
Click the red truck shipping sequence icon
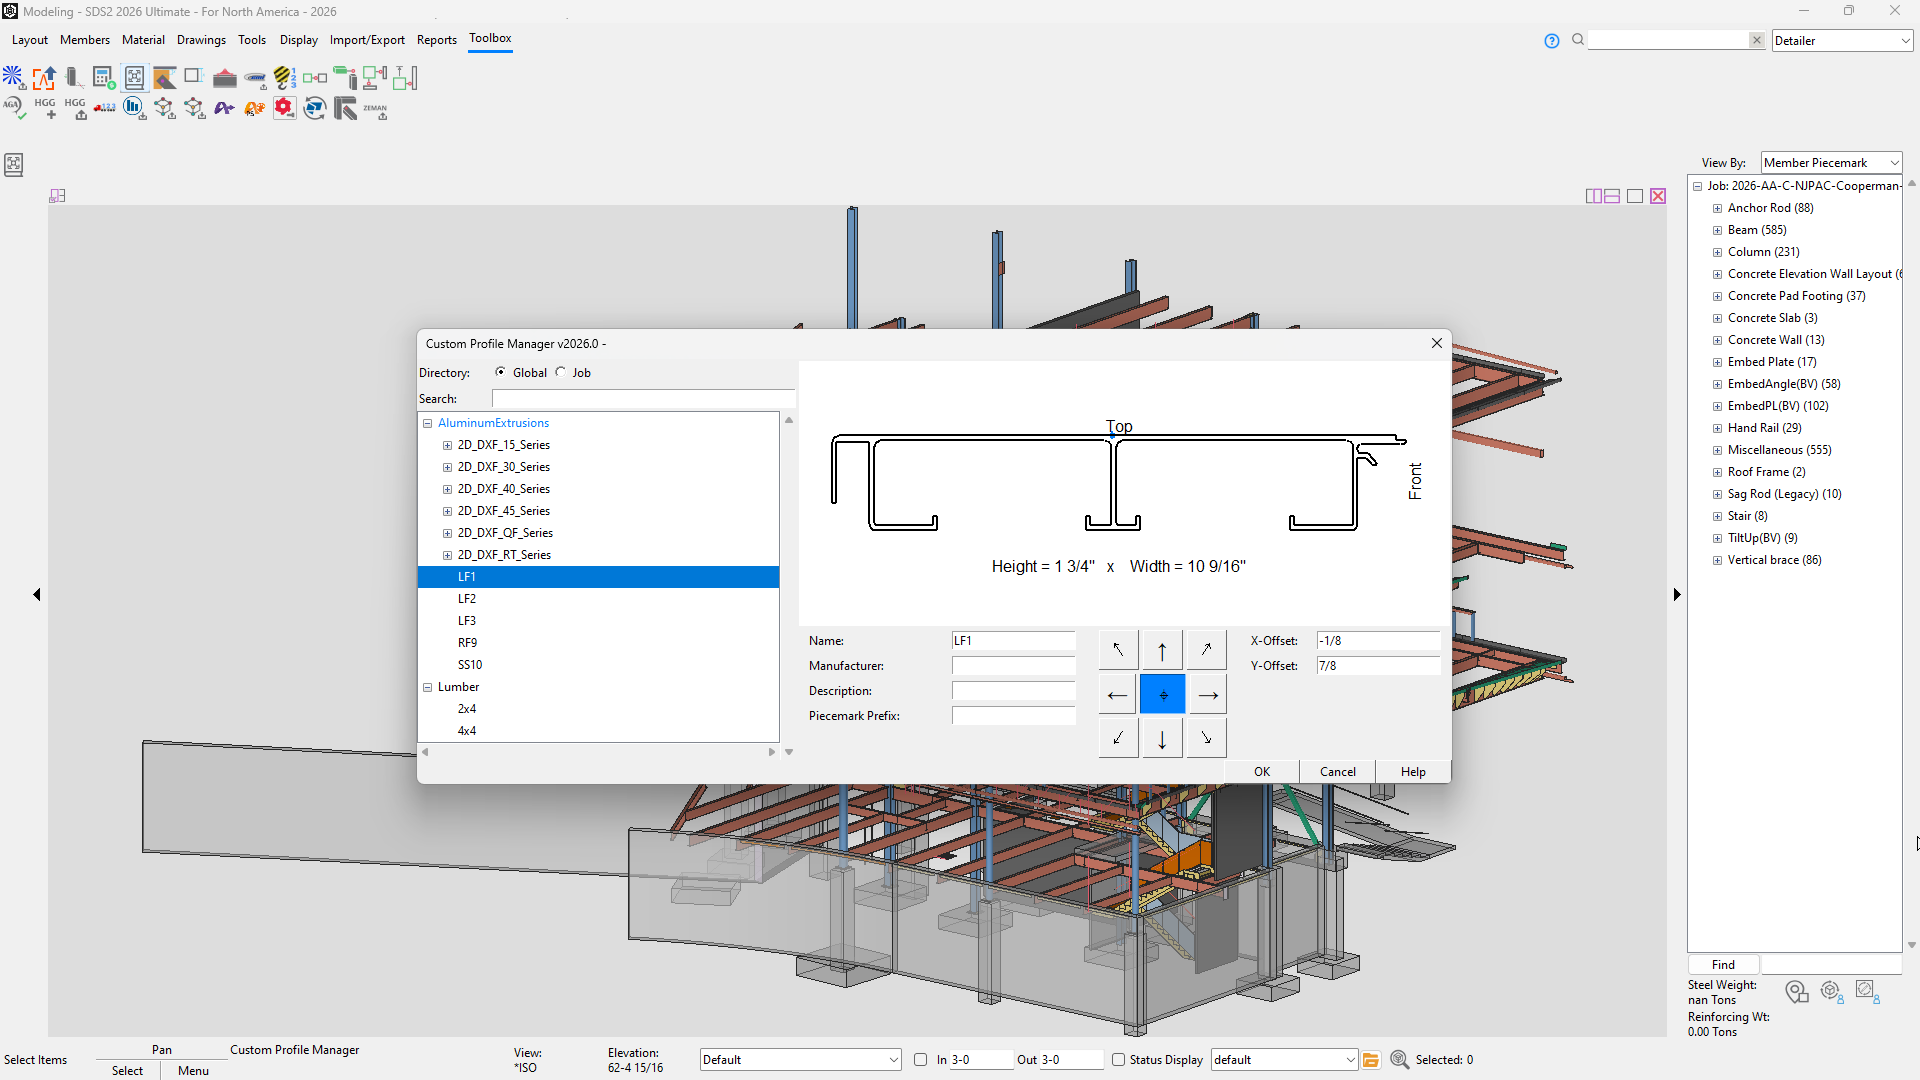104,108
